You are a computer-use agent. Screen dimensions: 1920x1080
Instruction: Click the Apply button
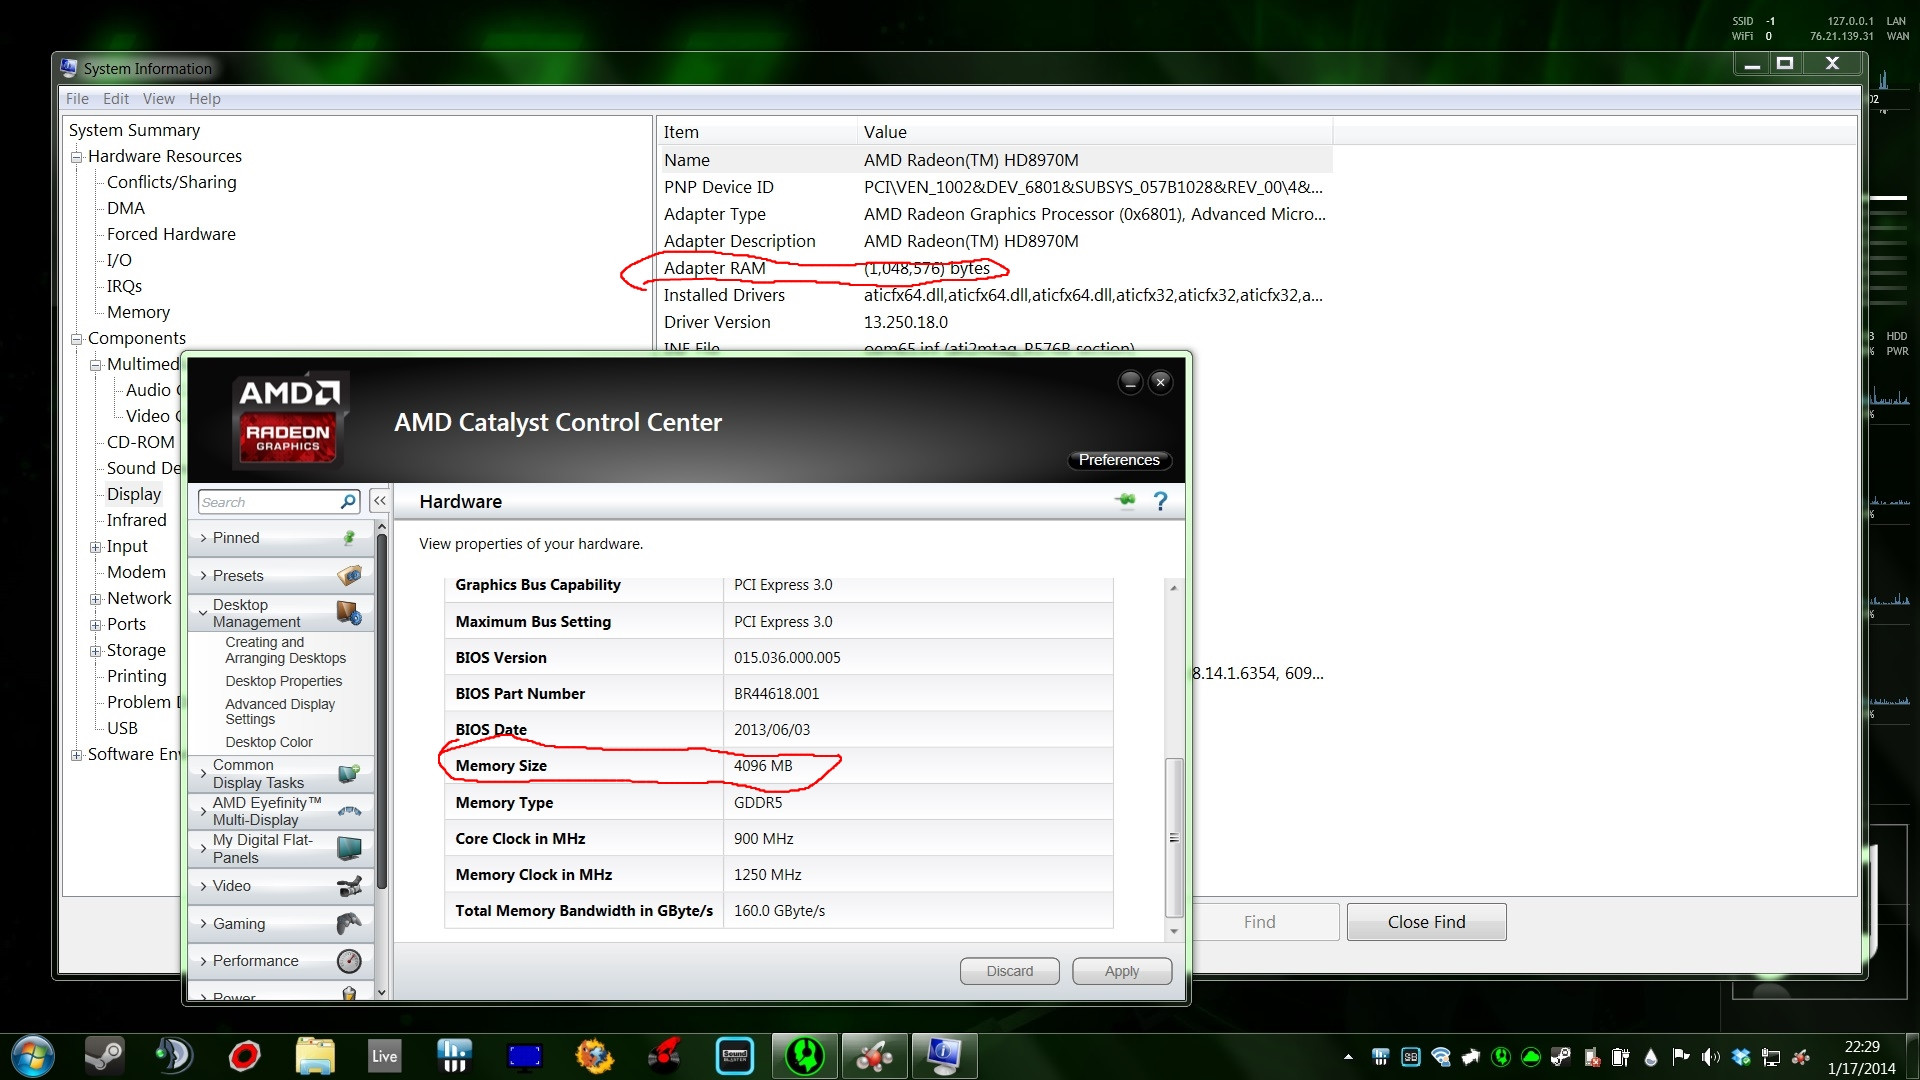pyautogui.click(x=1122, y=971)
